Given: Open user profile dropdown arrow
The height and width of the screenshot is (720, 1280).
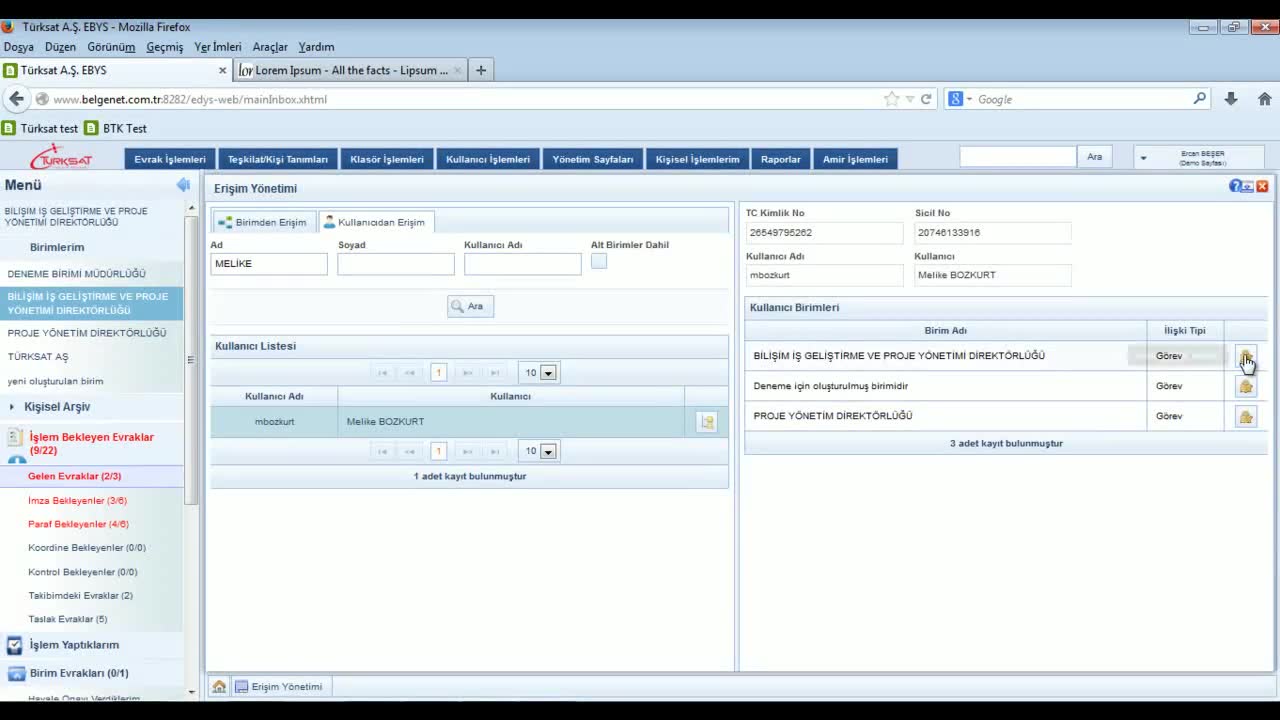Looking at the screenshot, I should (1143, 158).
